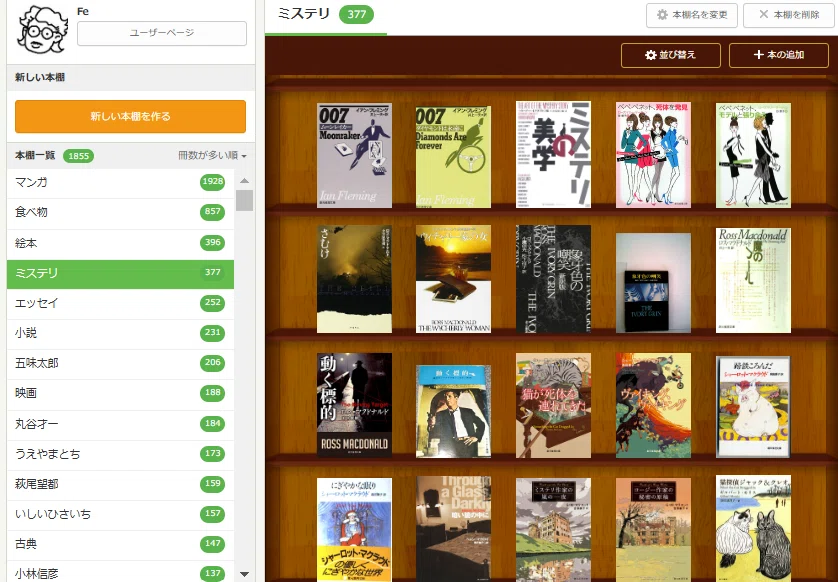838x582 pixels.
Task: Select the マンガ bookshelf
Action: 120,183
